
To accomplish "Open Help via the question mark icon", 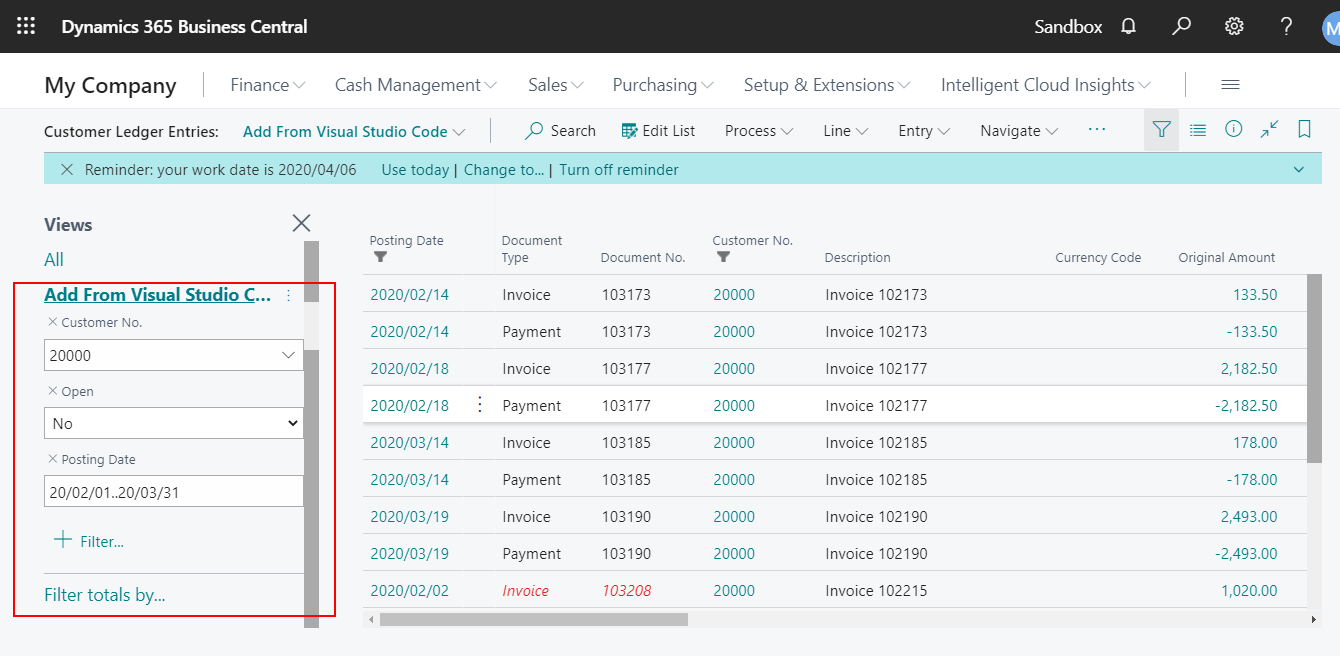I will [x=1286, y=26].
